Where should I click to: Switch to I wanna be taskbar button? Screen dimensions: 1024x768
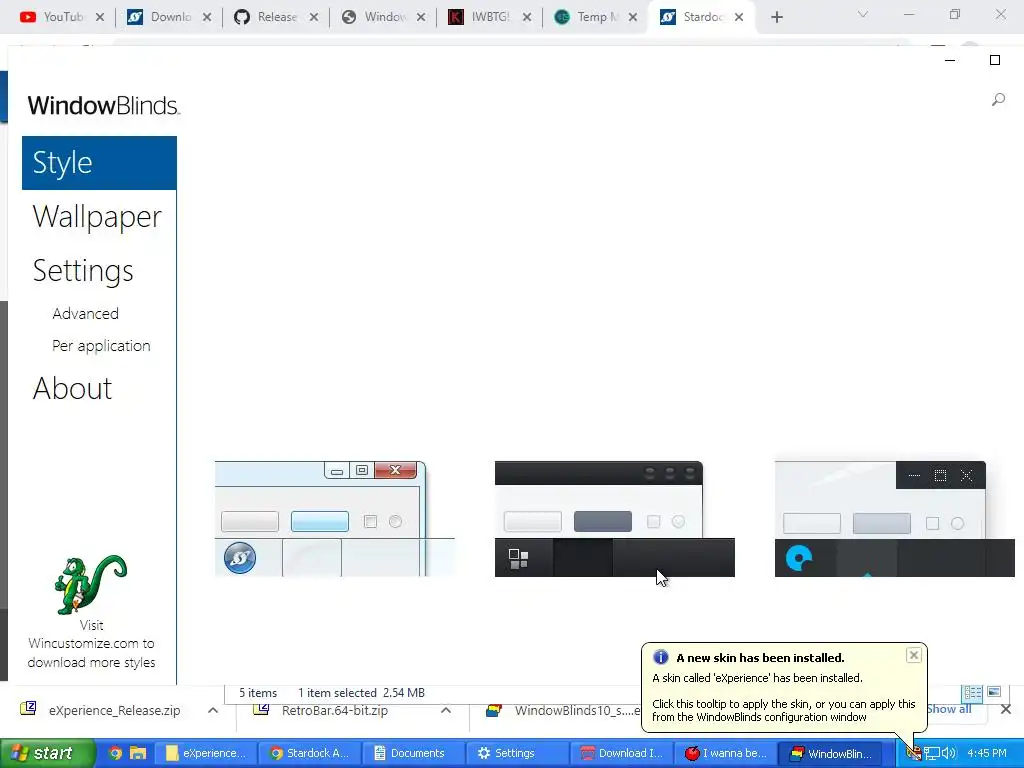click(725, 754)
